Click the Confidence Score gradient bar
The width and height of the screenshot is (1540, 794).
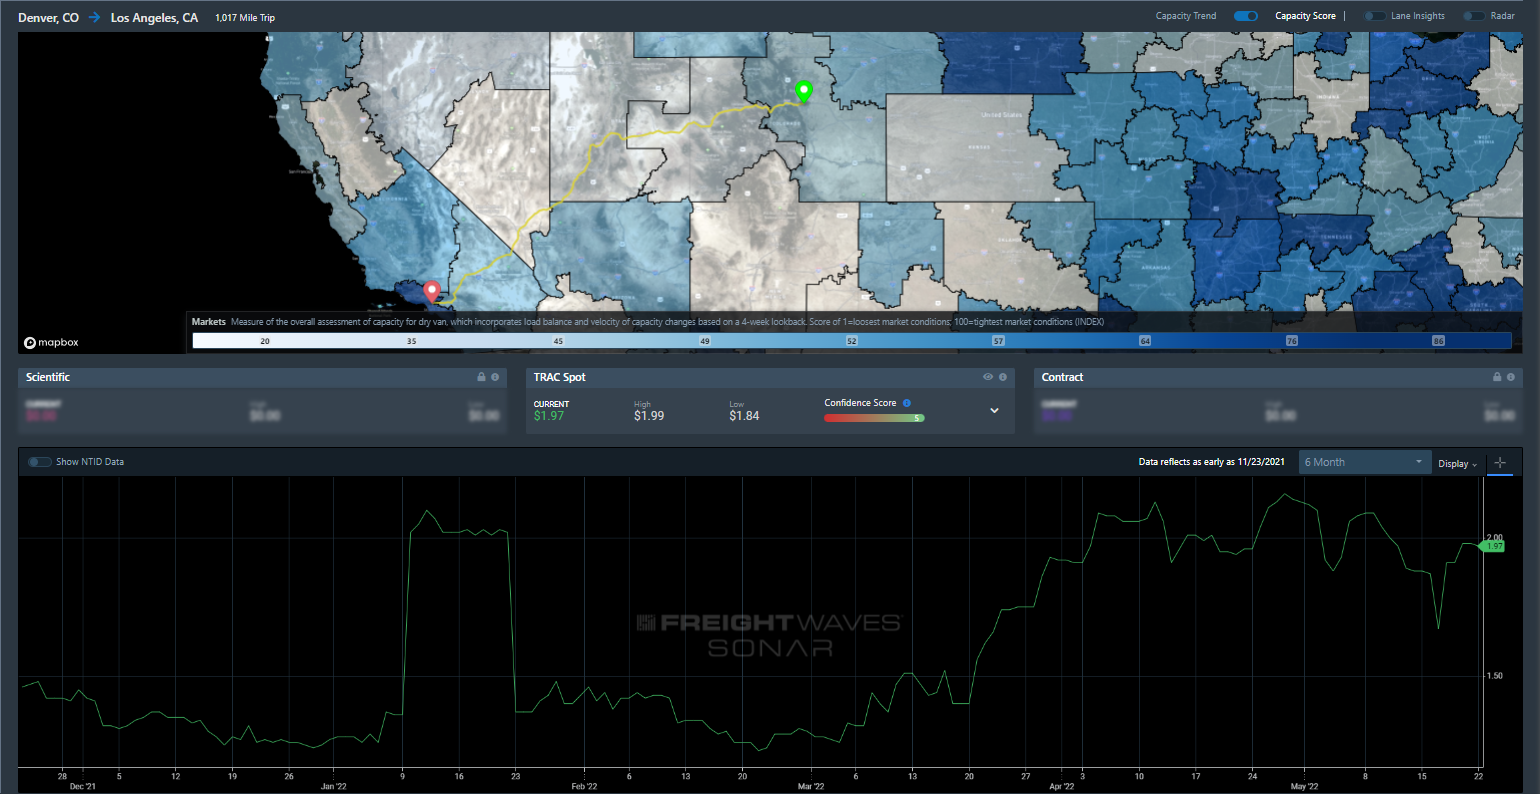tap(874, 418)
